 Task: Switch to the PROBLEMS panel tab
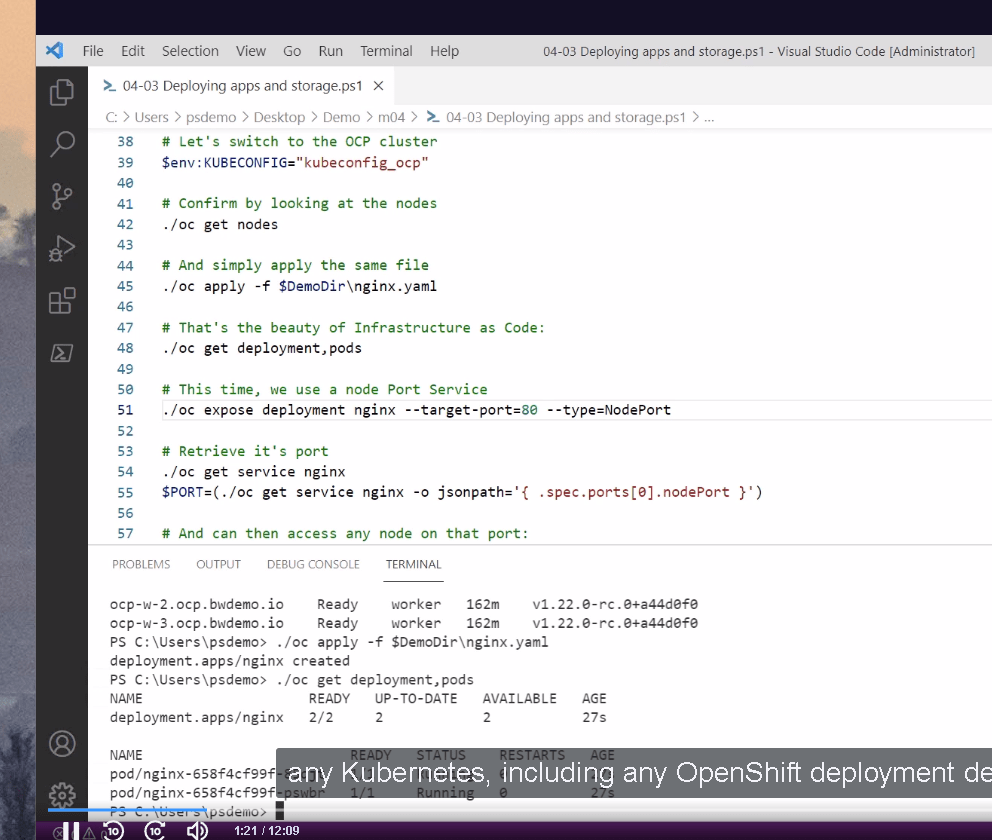[x=141, y=564]
